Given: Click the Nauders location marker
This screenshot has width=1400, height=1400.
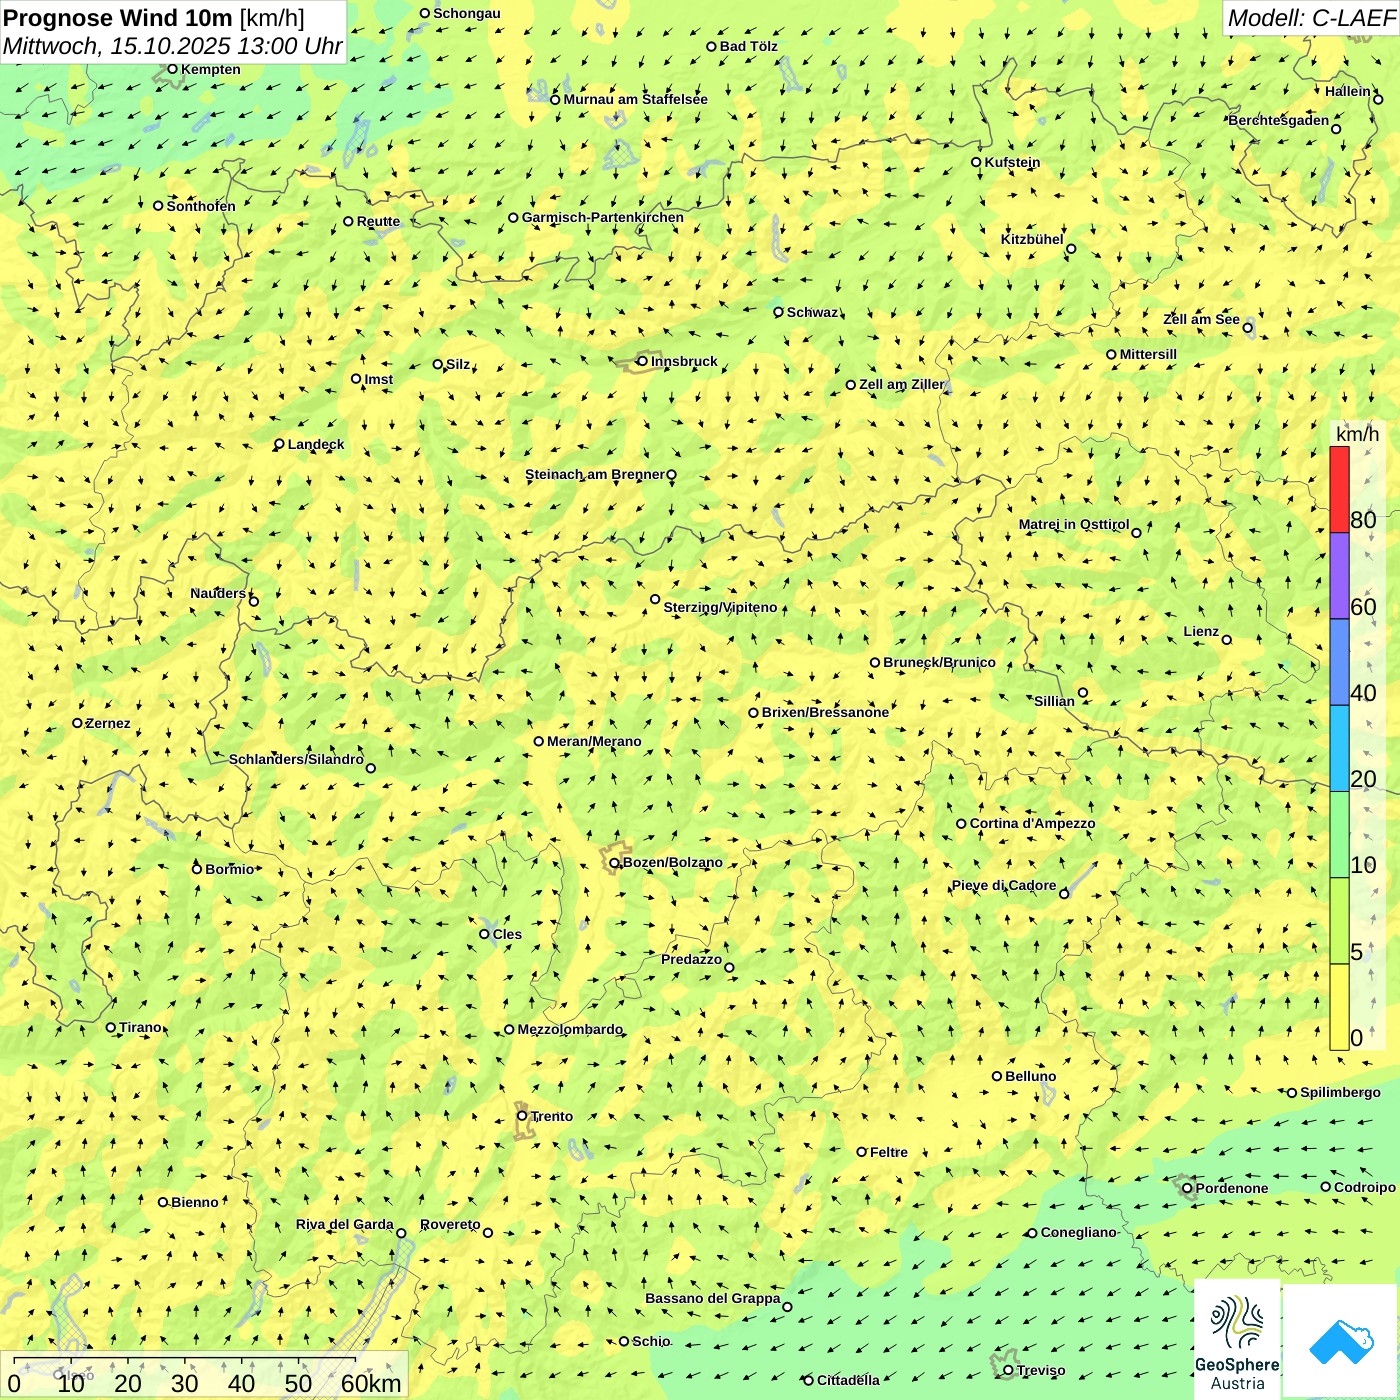Looking at the screenshot, I should coord(253,601).
